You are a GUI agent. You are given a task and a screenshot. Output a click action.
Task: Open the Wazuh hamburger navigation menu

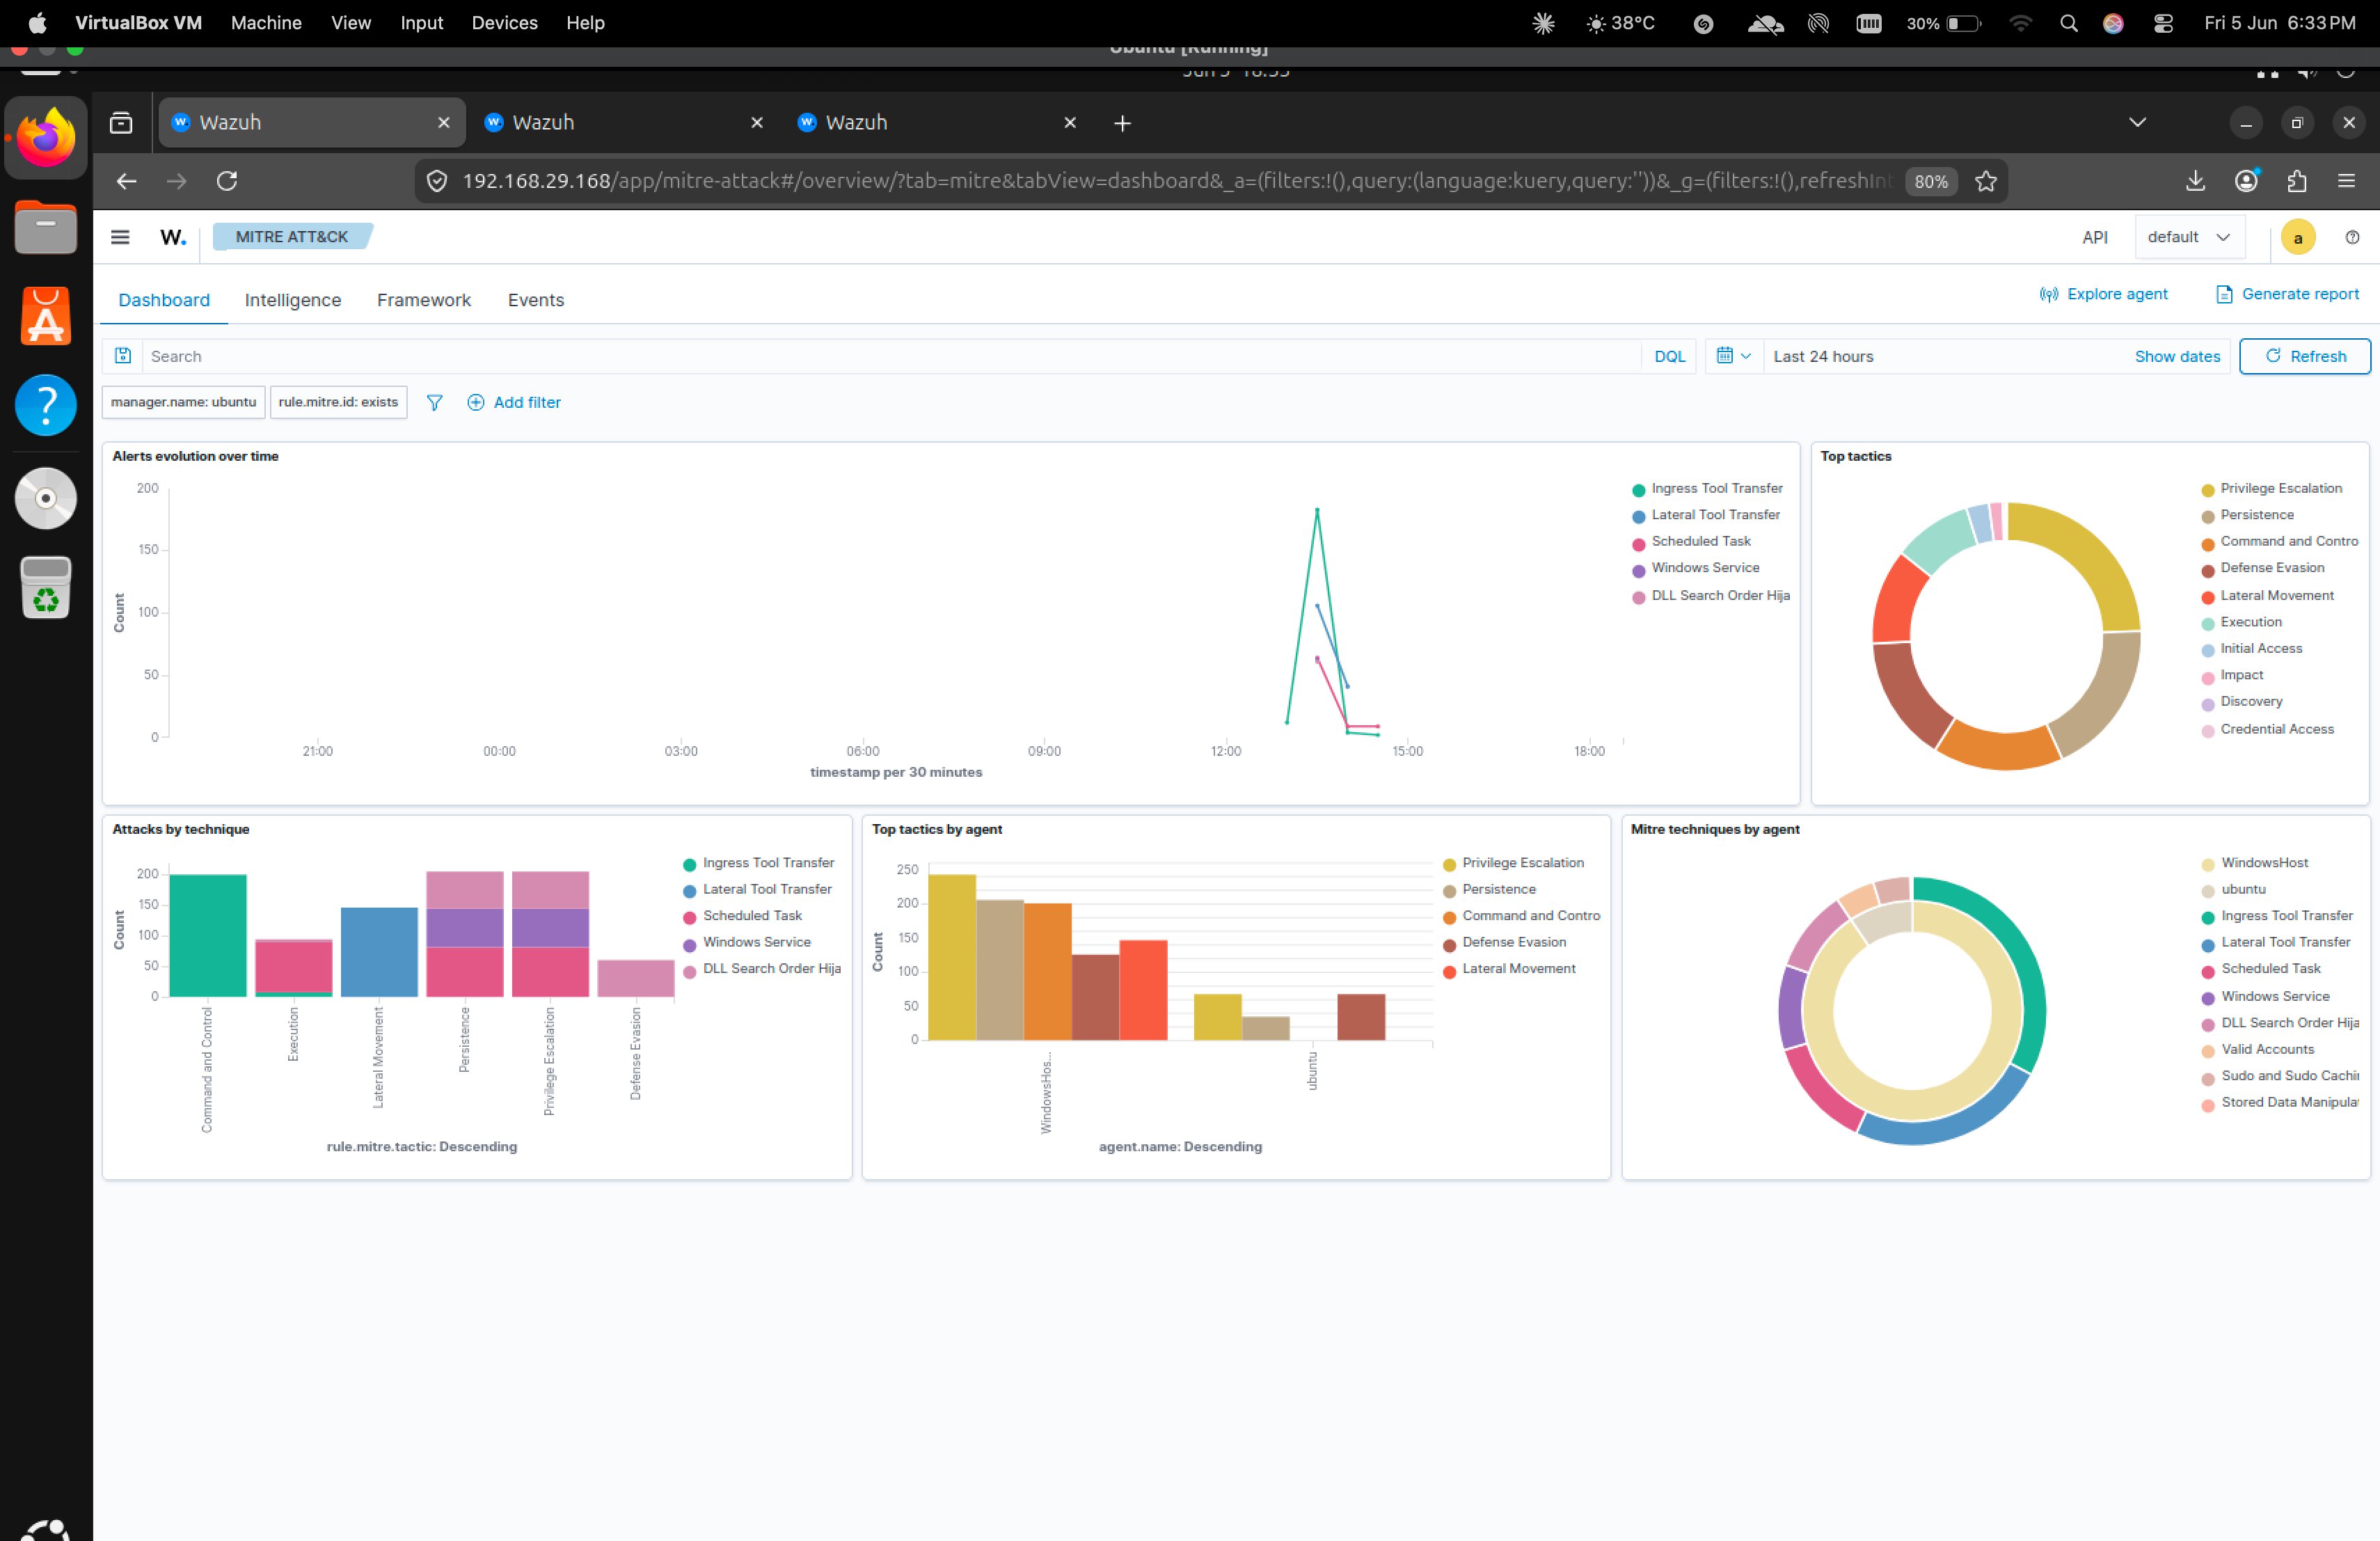tap(120, 237)
